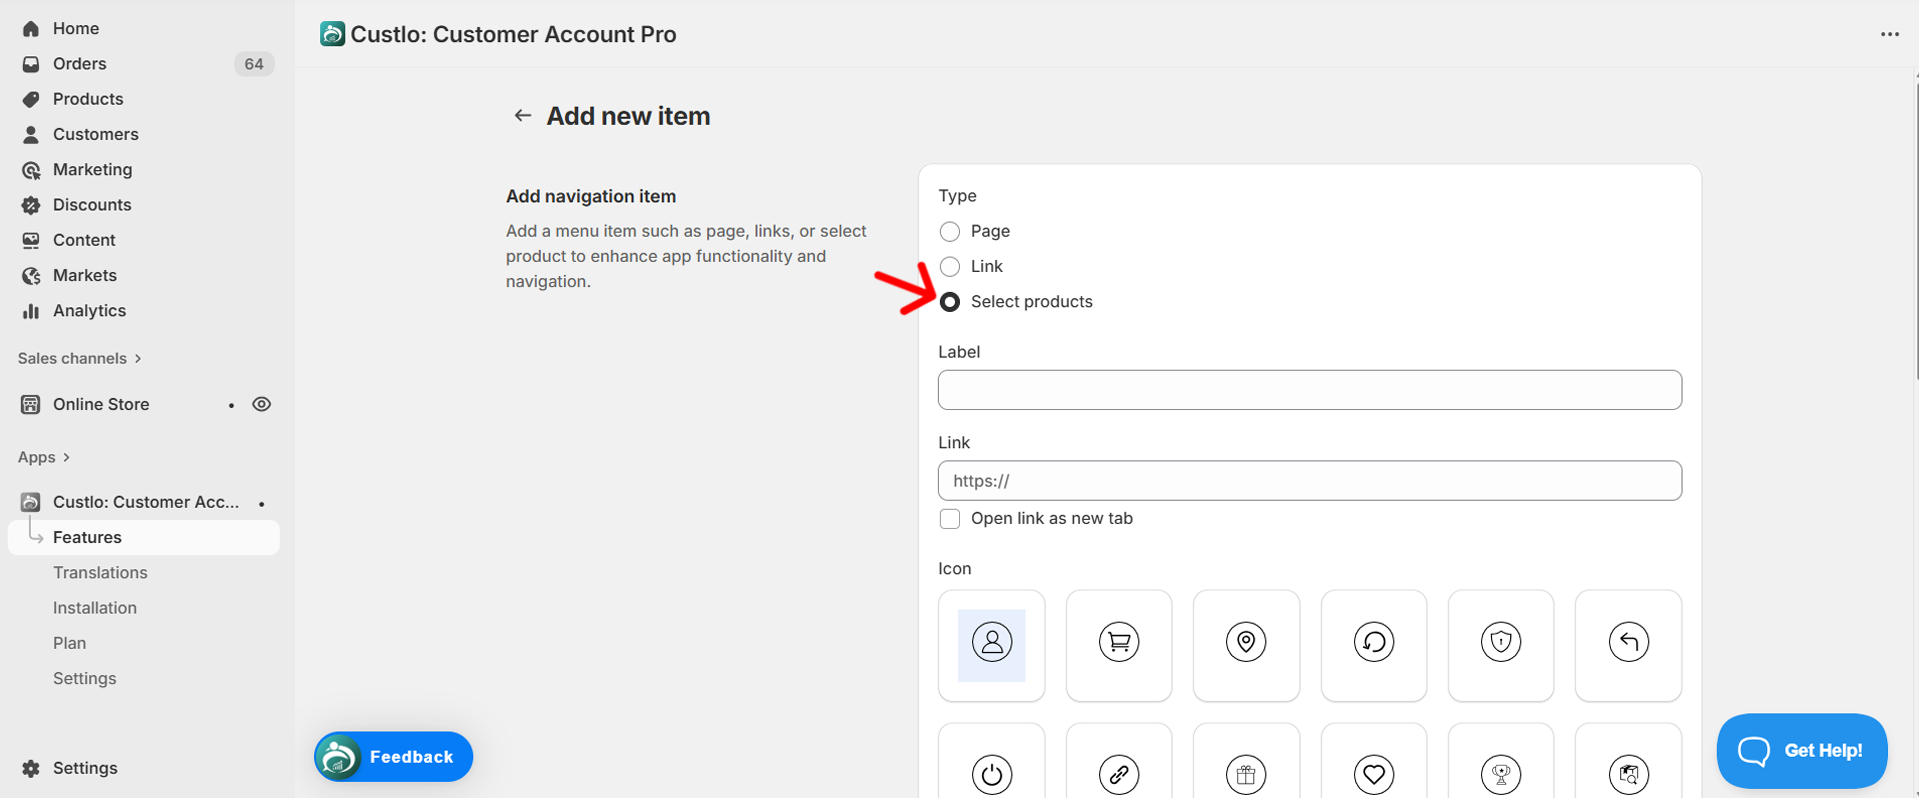Click the page vertical scrollbar
The image size is (1919, 798).
(x=1915, y=230)
